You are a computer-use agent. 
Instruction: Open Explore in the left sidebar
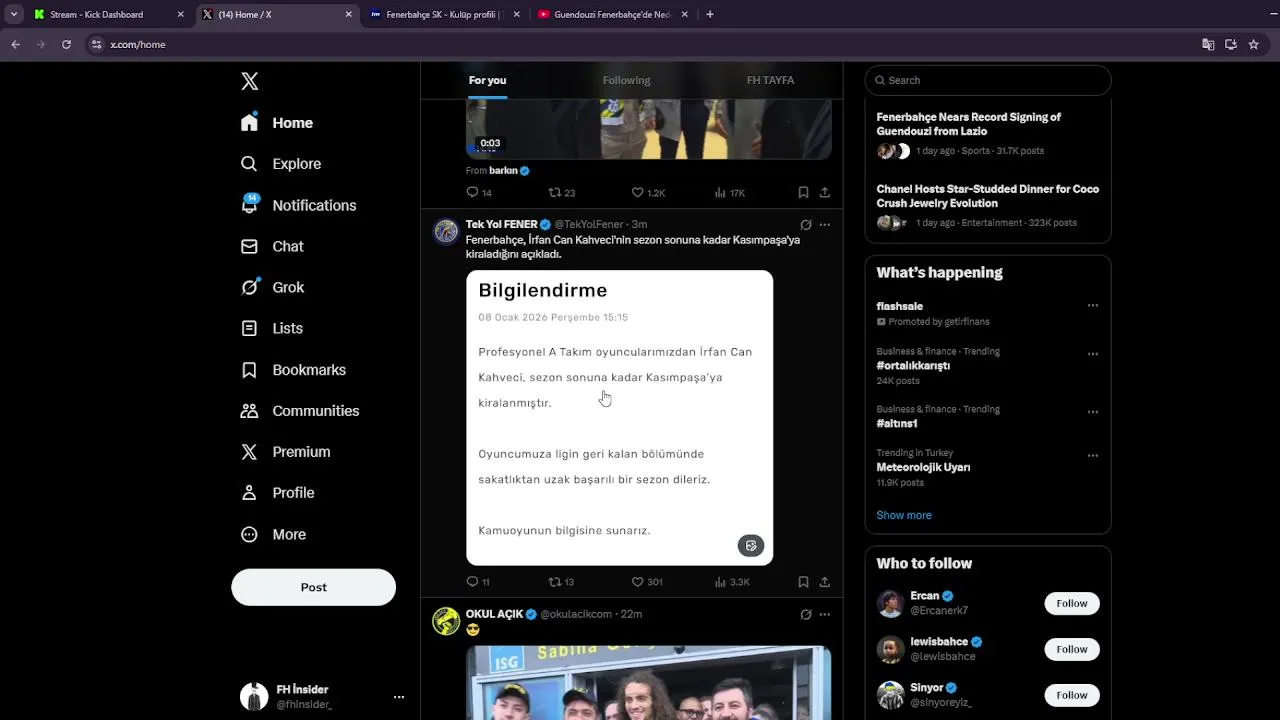(x=282, y=164)
